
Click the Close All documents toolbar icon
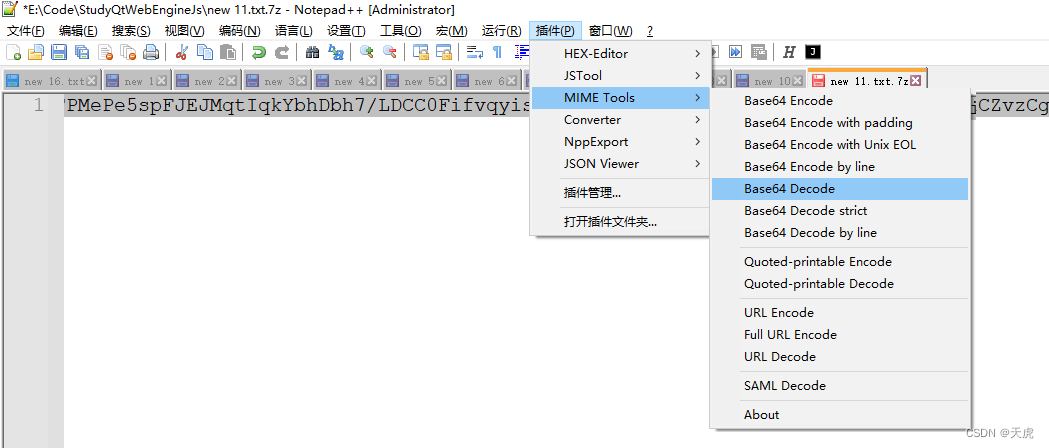click(128, 52)
